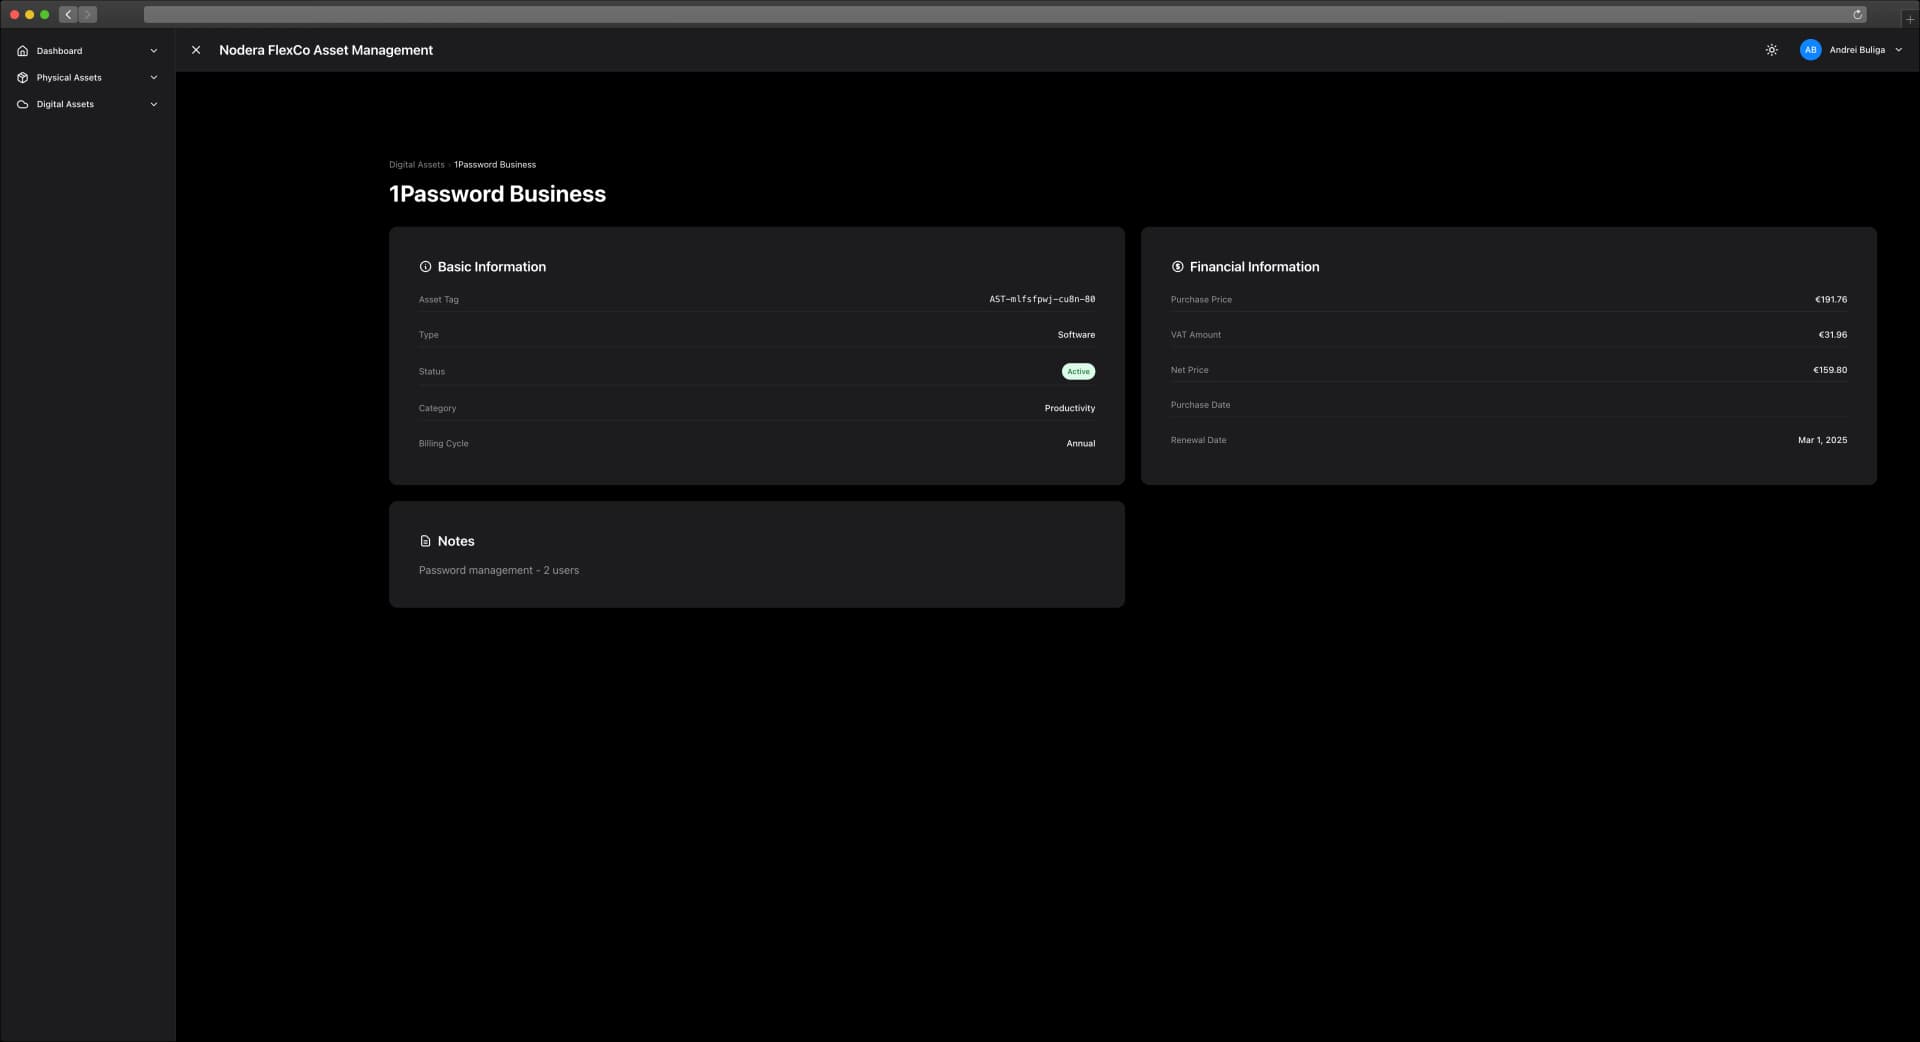
Task: Toggle light theme sun icon
Action: tap(1772, 50)
